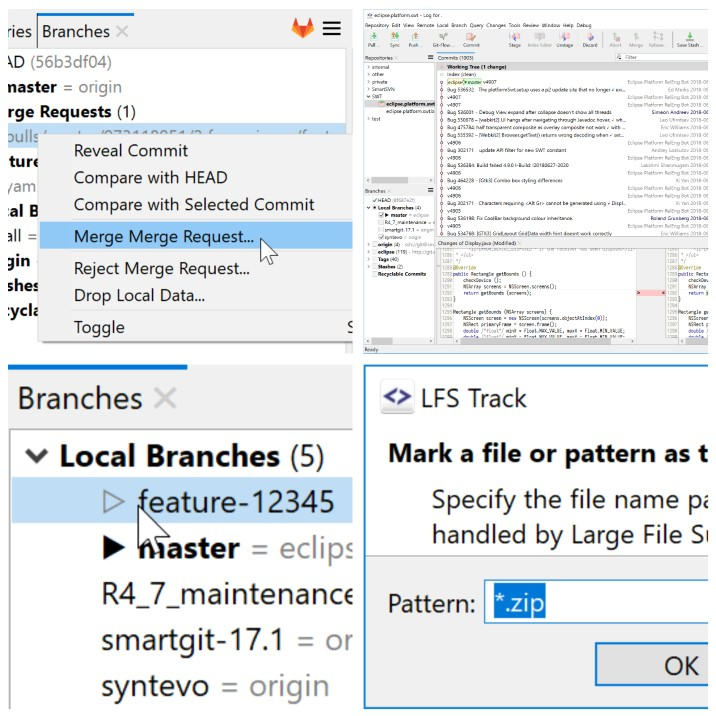Click the search icon in the Filter field

[619, 57]
